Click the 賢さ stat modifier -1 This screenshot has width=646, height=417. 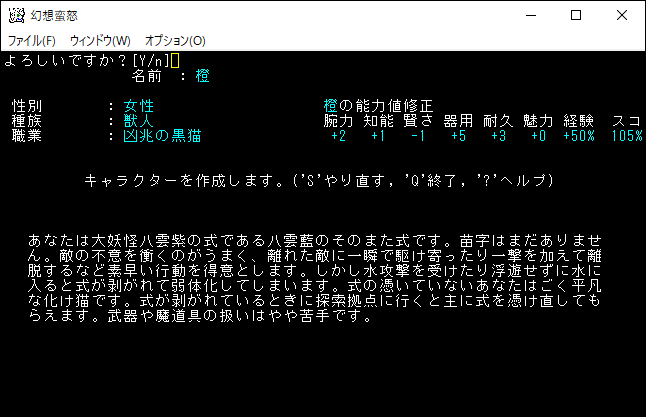click(x=418, y=136)
